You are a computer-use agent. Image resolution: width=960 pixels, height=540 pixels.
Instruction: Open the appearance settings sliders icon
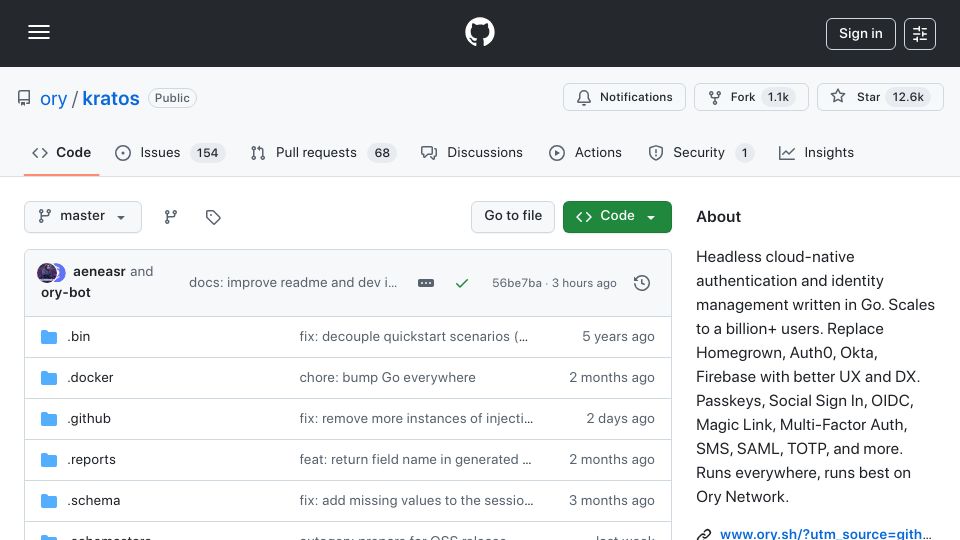920,34
